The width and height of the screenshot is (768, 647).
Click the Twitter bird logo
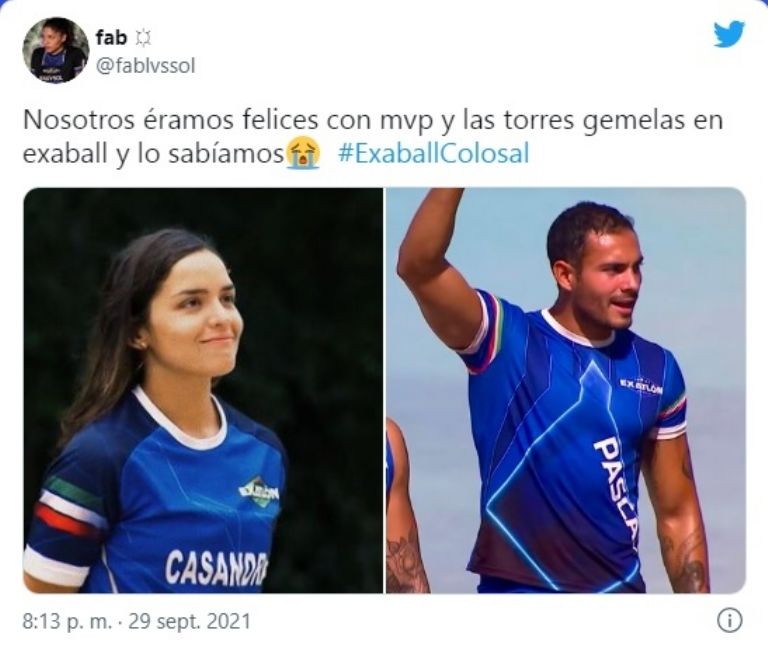coord(729,34)
